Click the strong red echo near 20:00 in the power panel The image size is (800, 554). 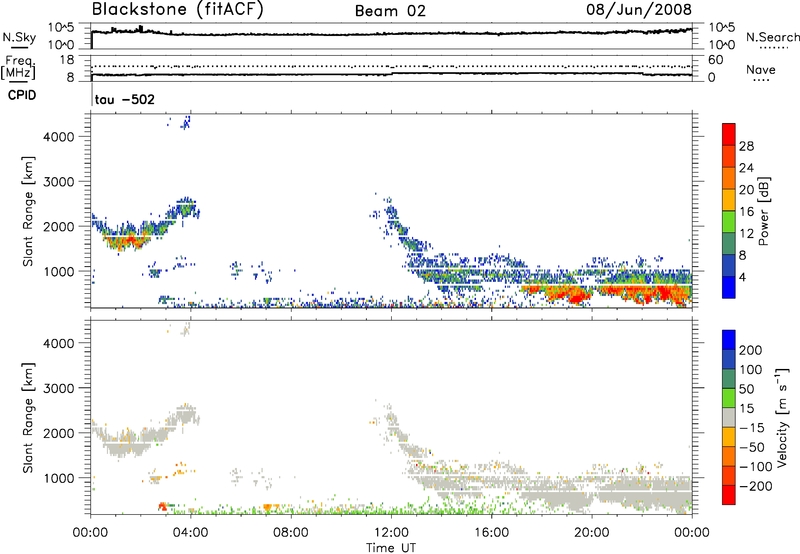pos(576,295)
